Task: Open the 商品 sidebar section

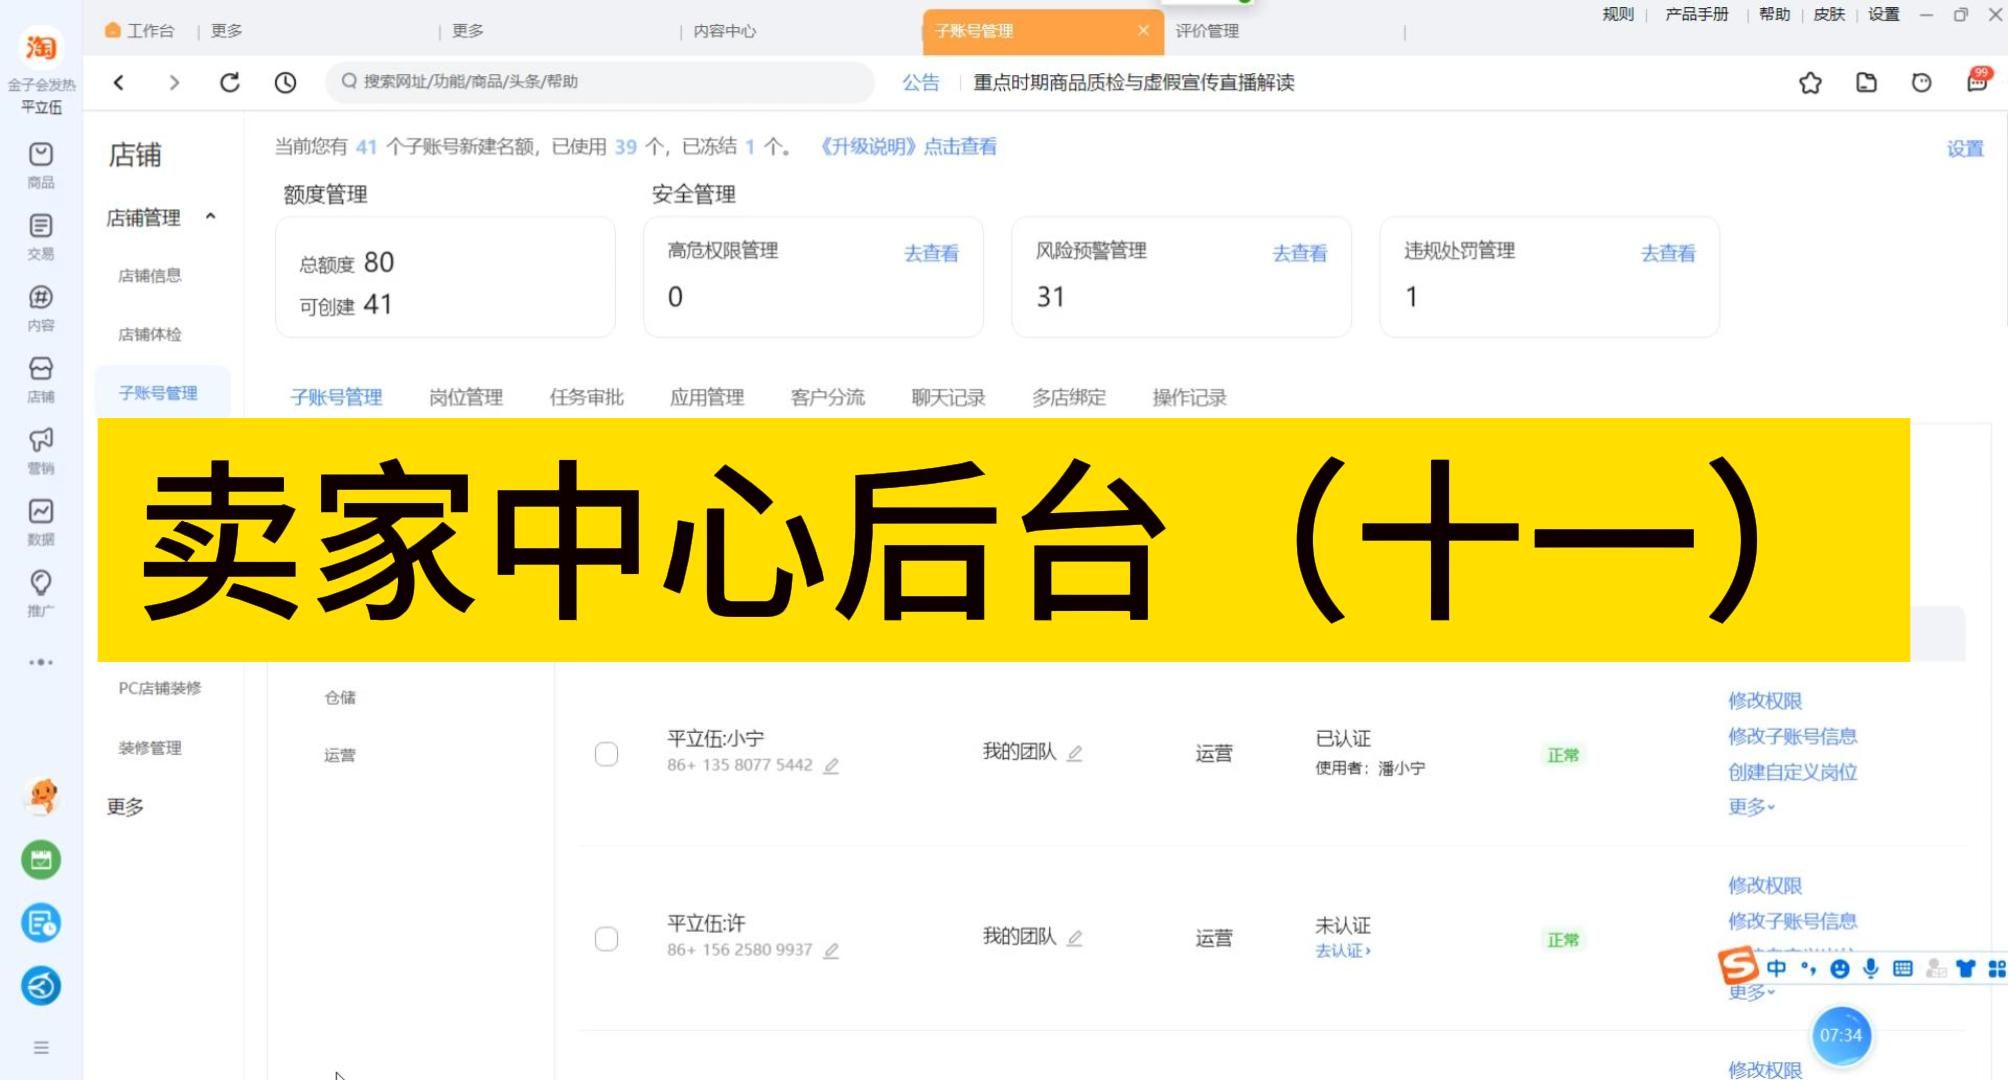Action: click(x=41, y=165)
